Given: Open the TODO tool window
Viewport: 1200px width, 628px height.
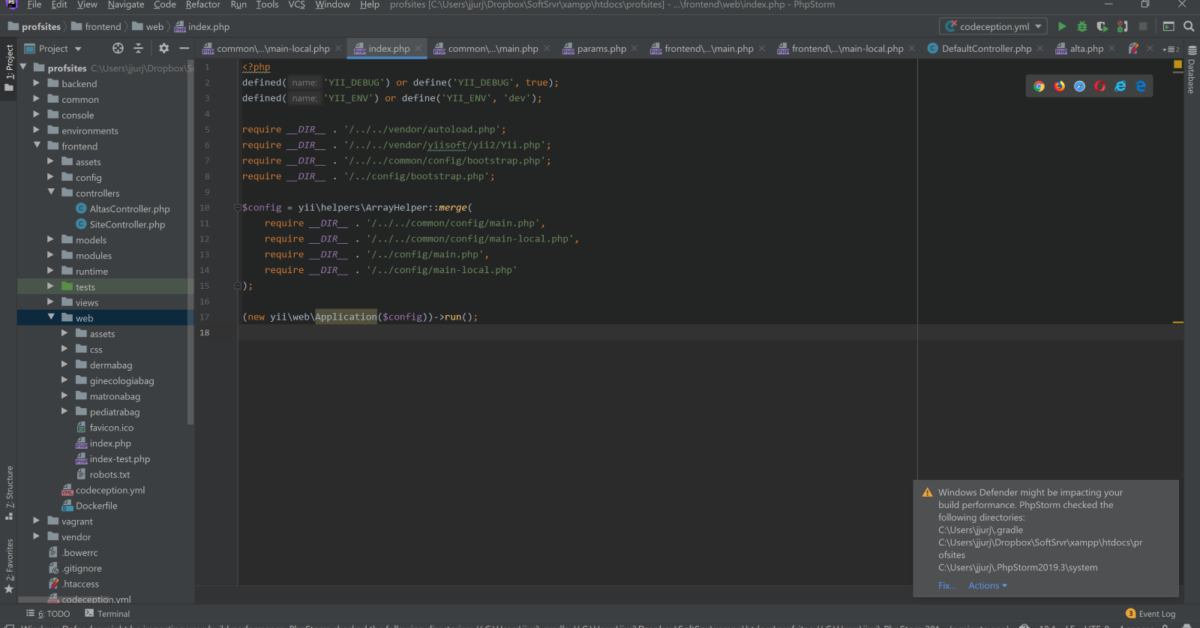Looking at the screenshot, I should (x=48, y=614).
